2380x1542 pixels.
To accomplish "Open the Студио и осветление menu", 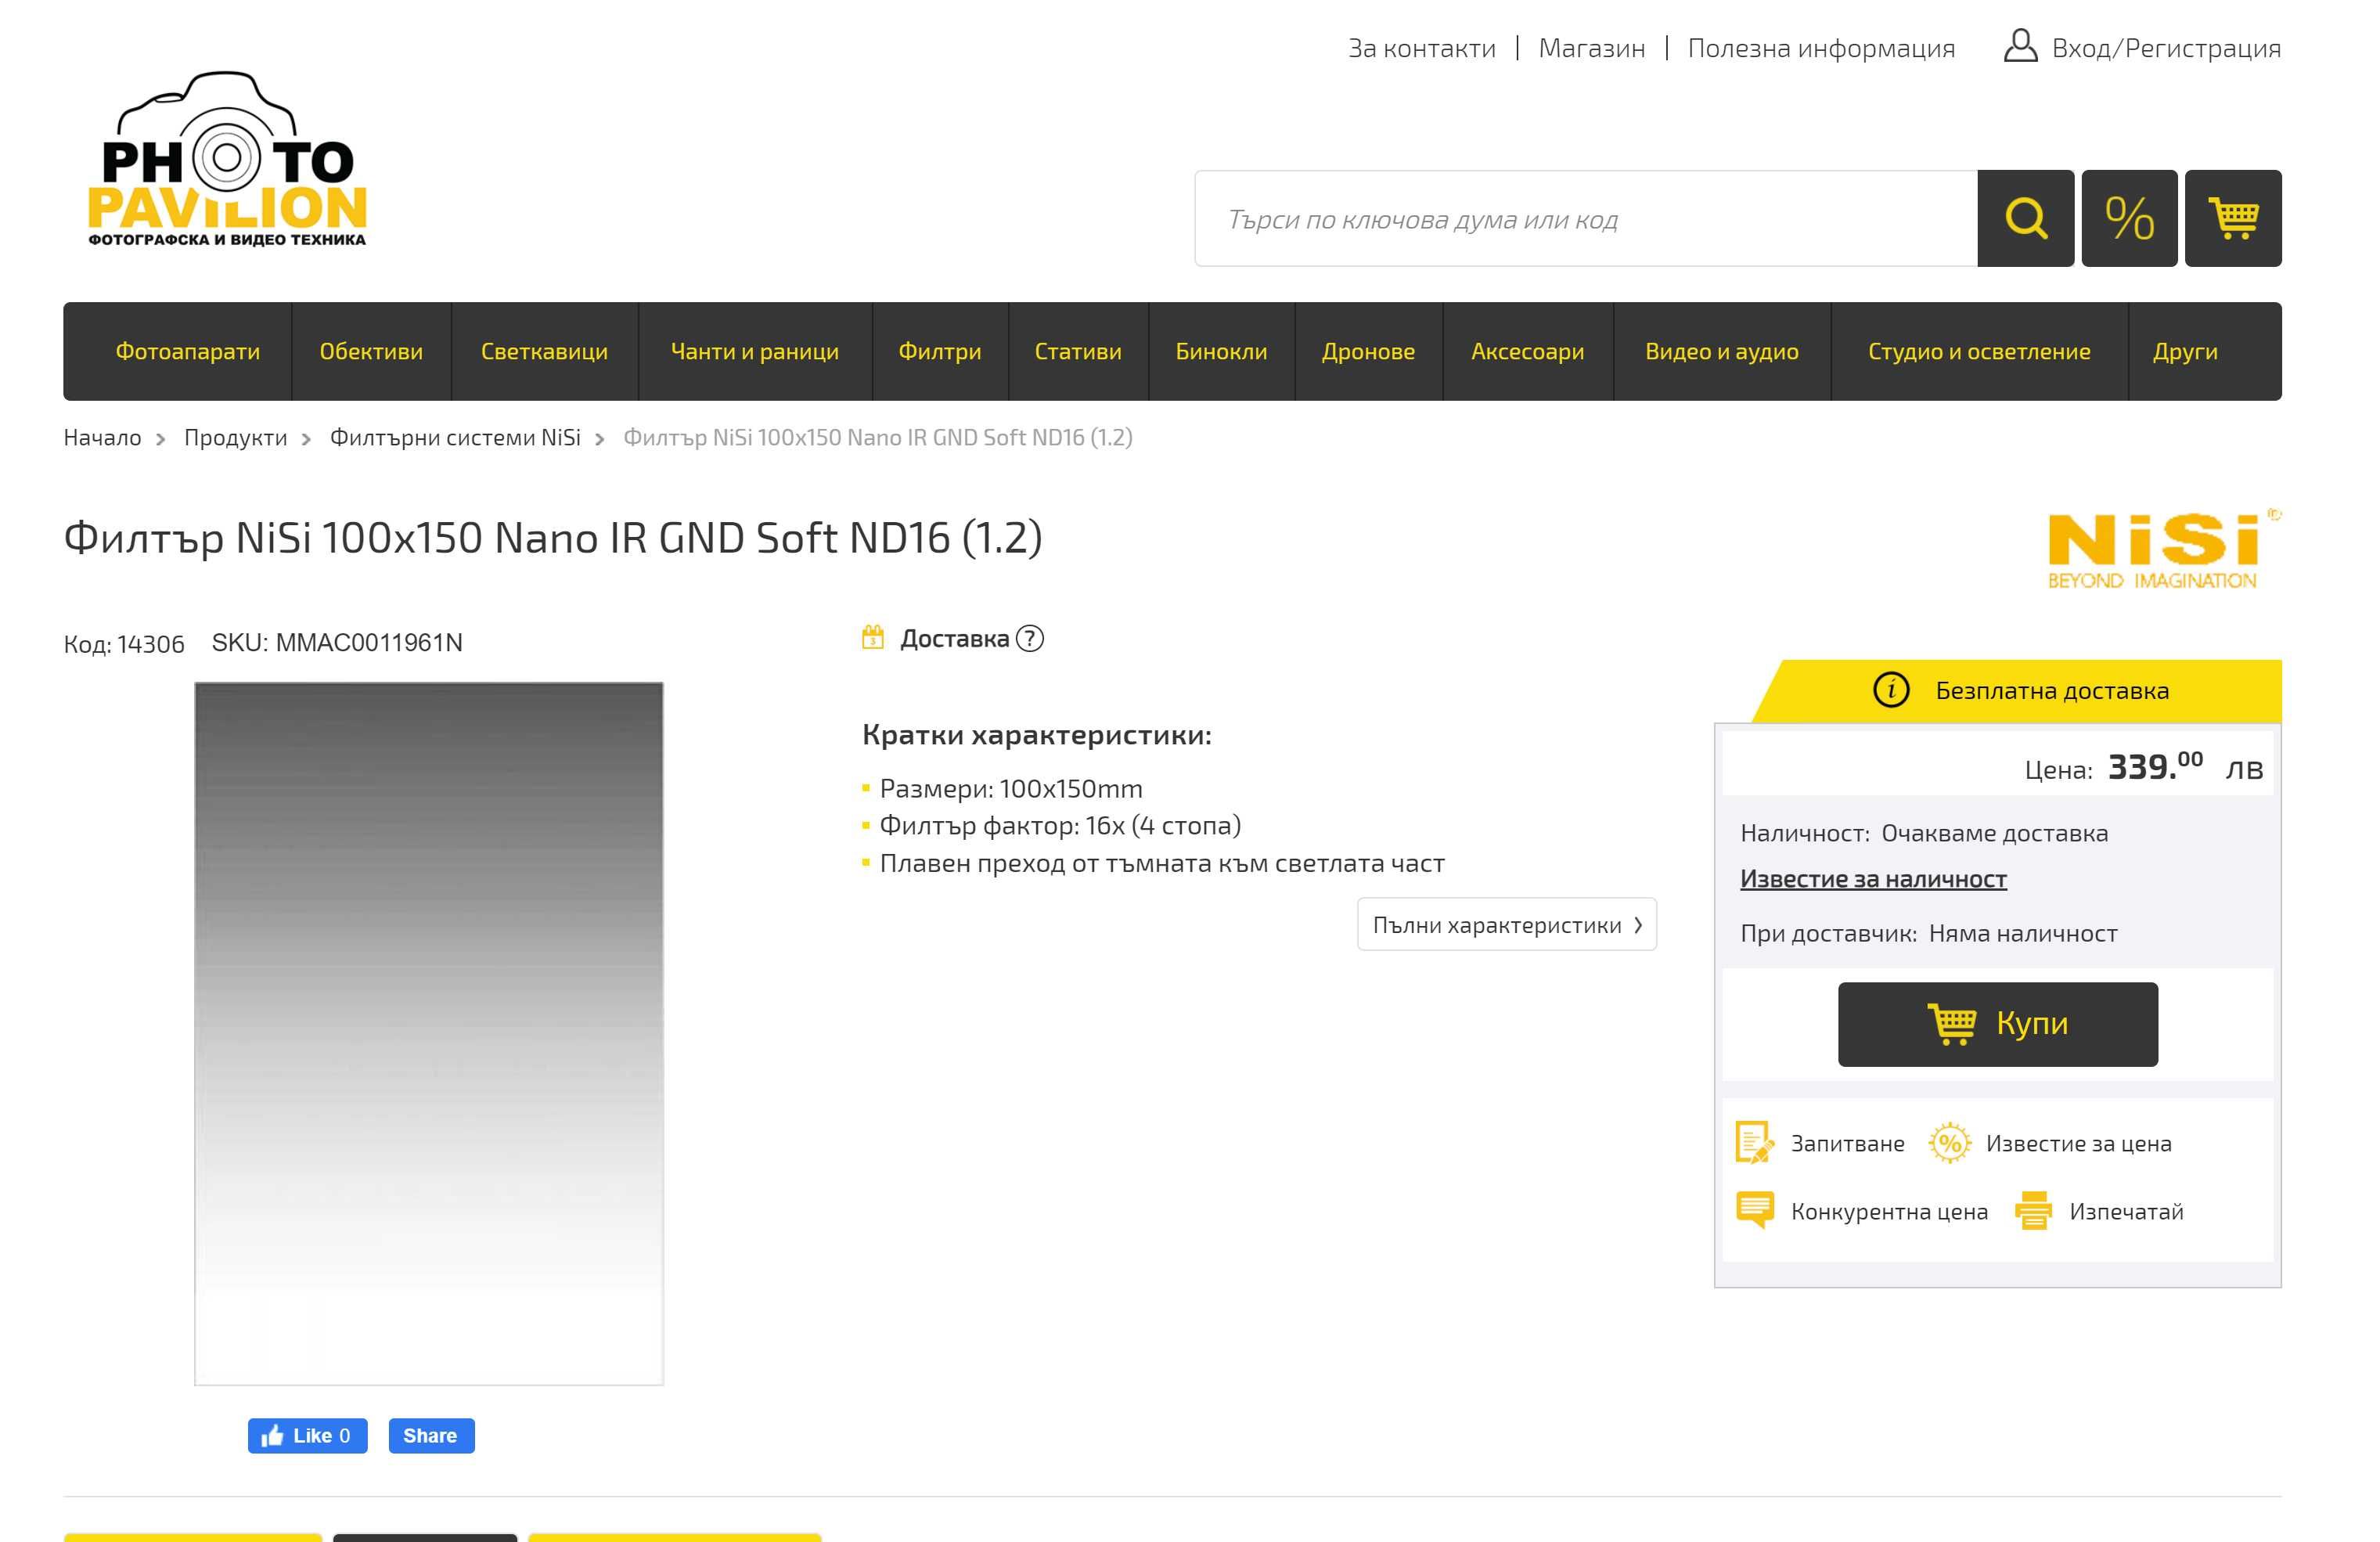I will (x=1979, y=351).
